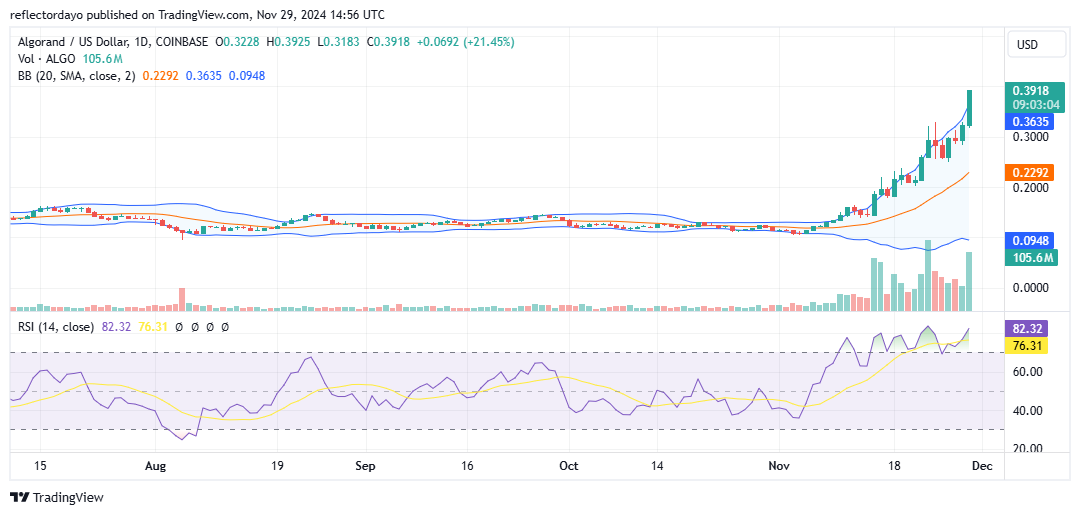Image resolution: width=1080 pixels, height=515 pixels.
Task: Select the Vol · ALGO indicator label
Action: pos(47,59)
